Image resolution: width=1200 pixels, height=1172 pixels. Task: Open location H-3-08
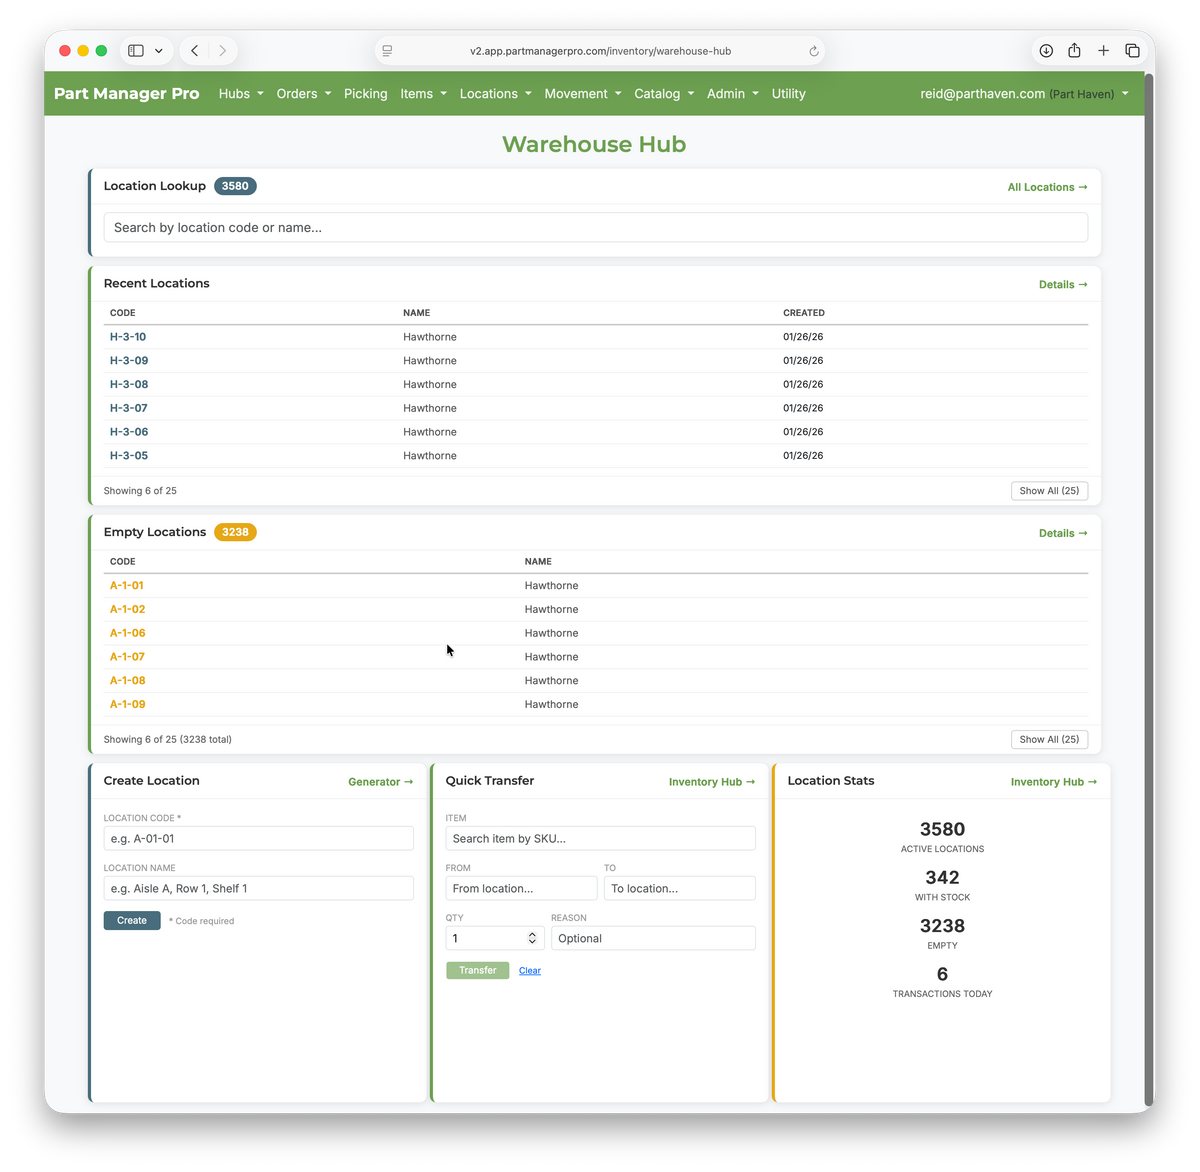129,385
